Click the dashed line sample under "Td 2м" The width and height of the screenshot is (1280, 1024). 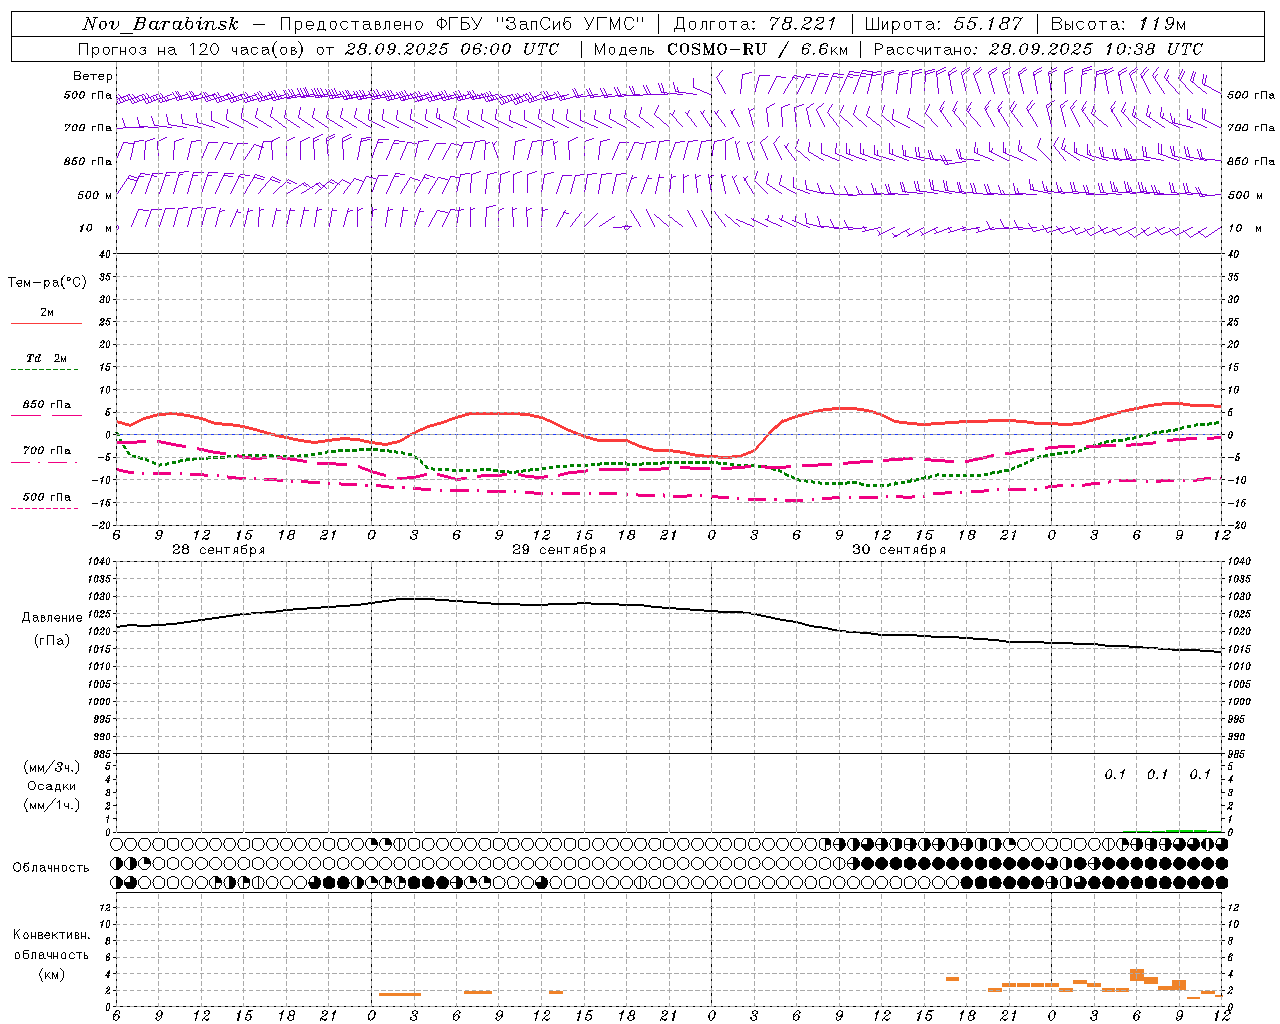[45, 370]
